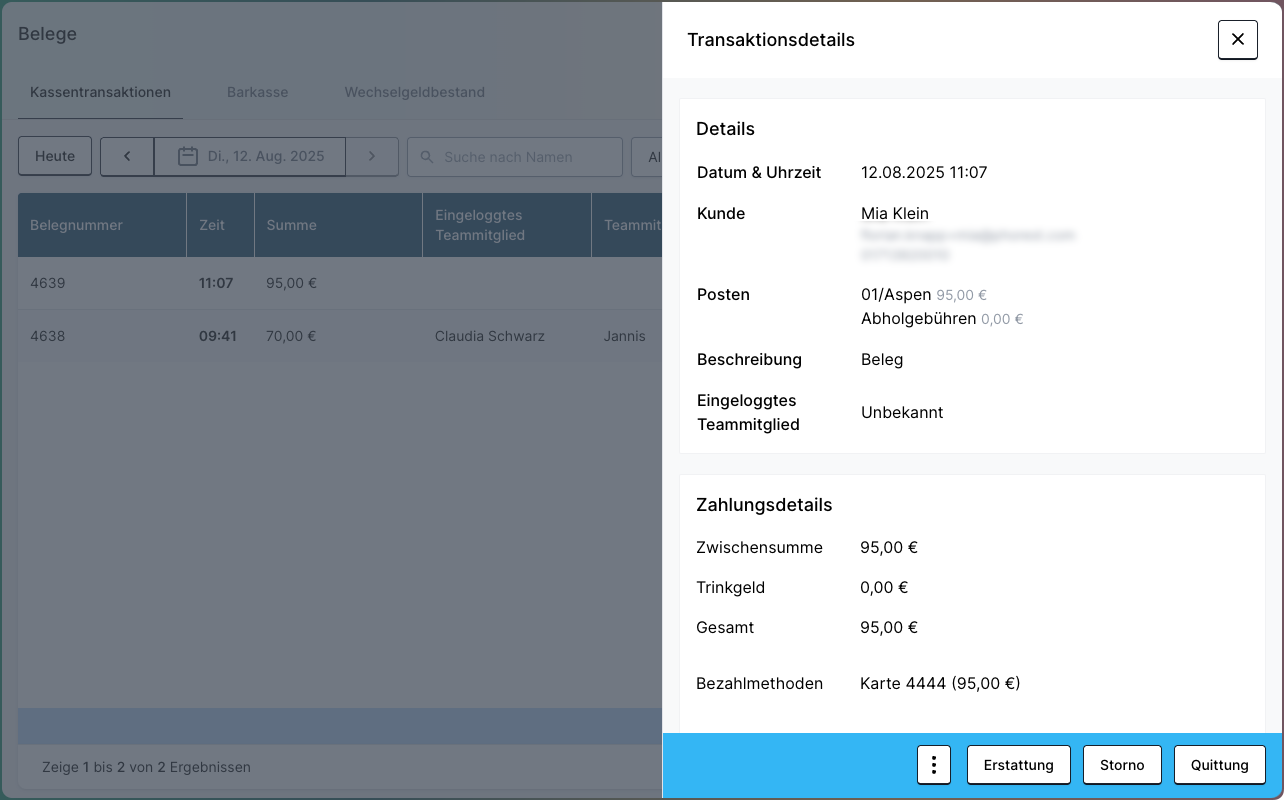The image size is (1284, 800).
Task: Click the Belege page title
Action: point(47,34)
